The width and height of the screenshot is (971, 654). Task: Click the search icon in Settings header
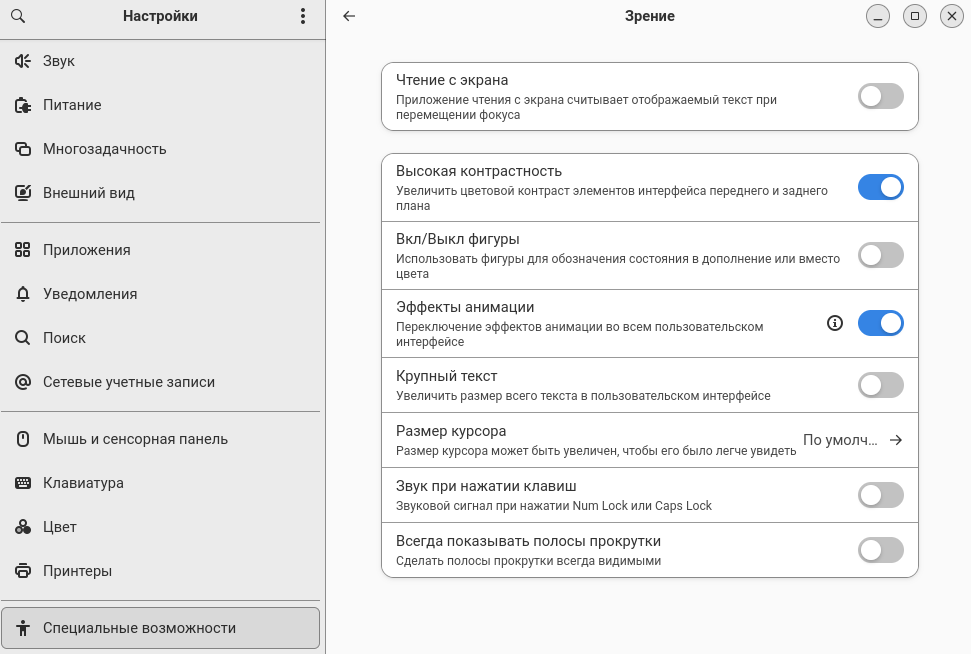(18, 16)
